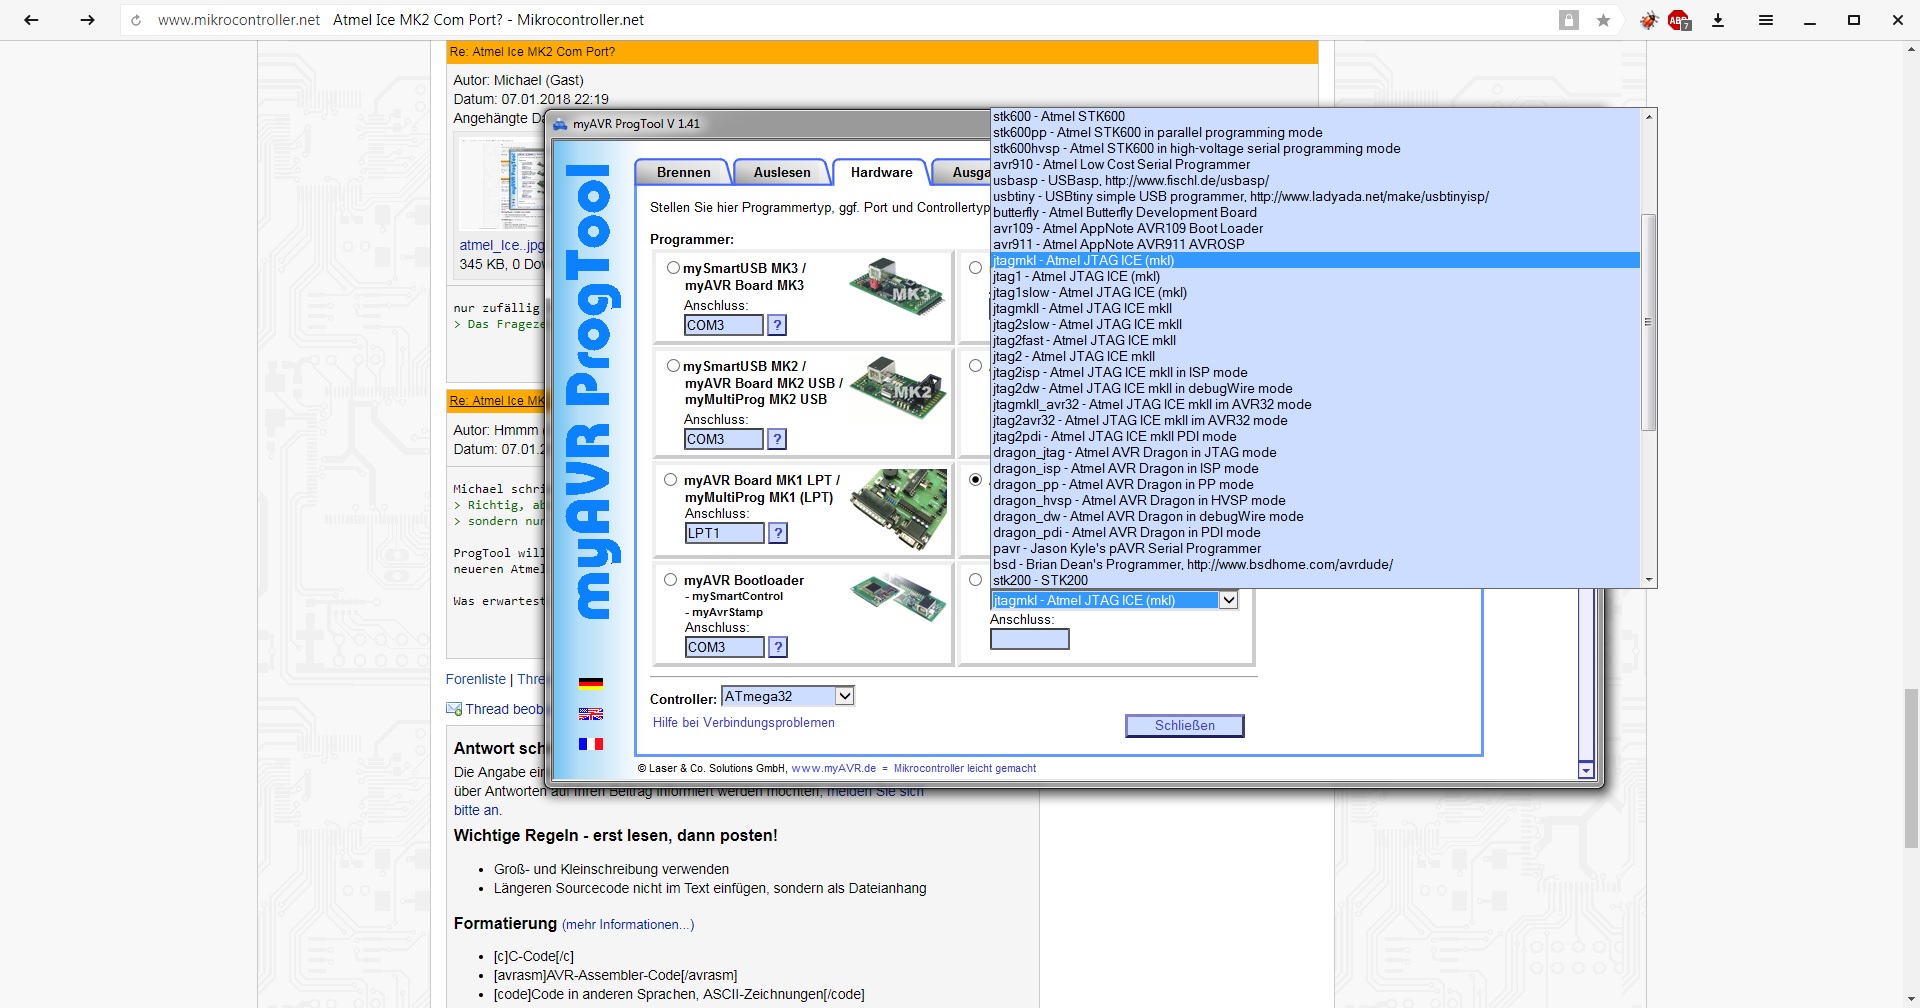
Task: Click the programmer list scroll-down arrow
Action: pos(1649,580)
